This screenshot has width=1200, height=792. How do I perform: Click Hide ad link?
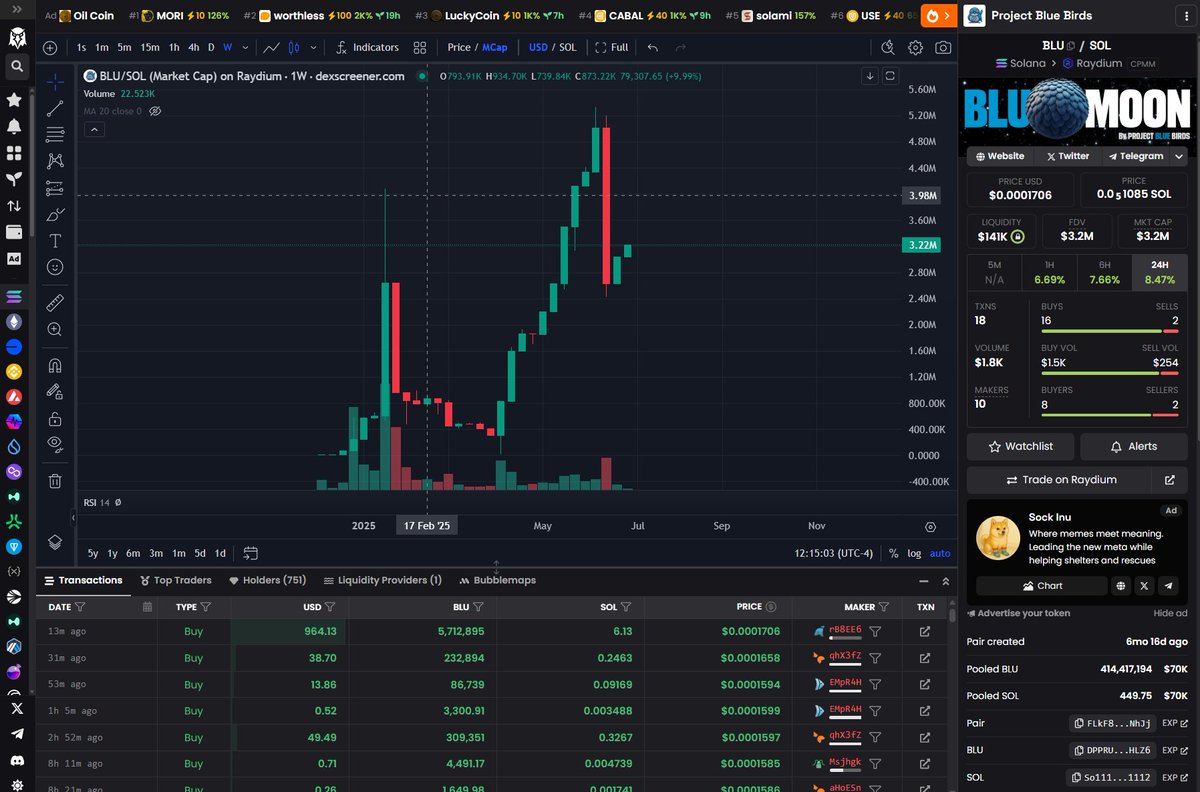[x=1170, y=613]
